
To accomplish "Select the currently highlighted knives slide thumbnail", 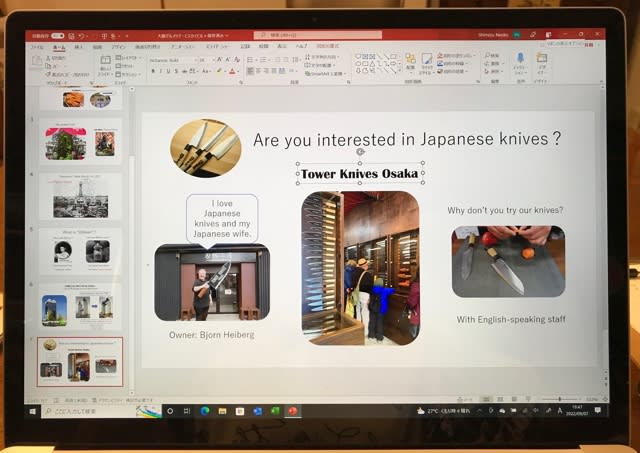I will [80, 362].
